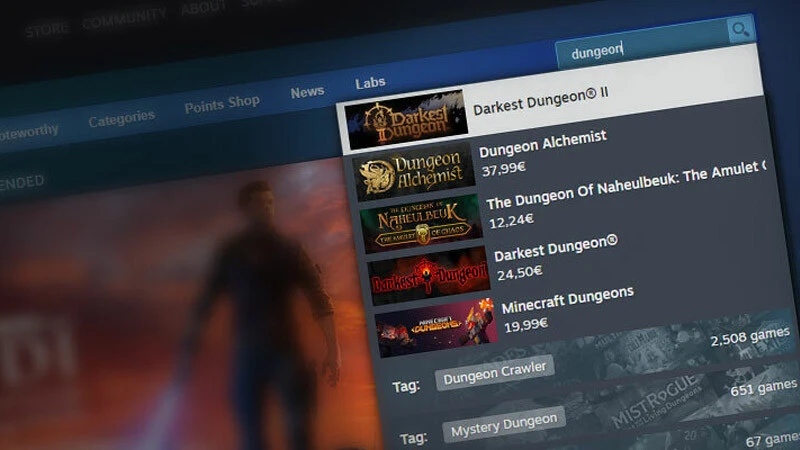Image resolution: width=800 pixels, height=450 pixels.
Task: Open the Dungeon Crawler tag
Action: point(494,373)
